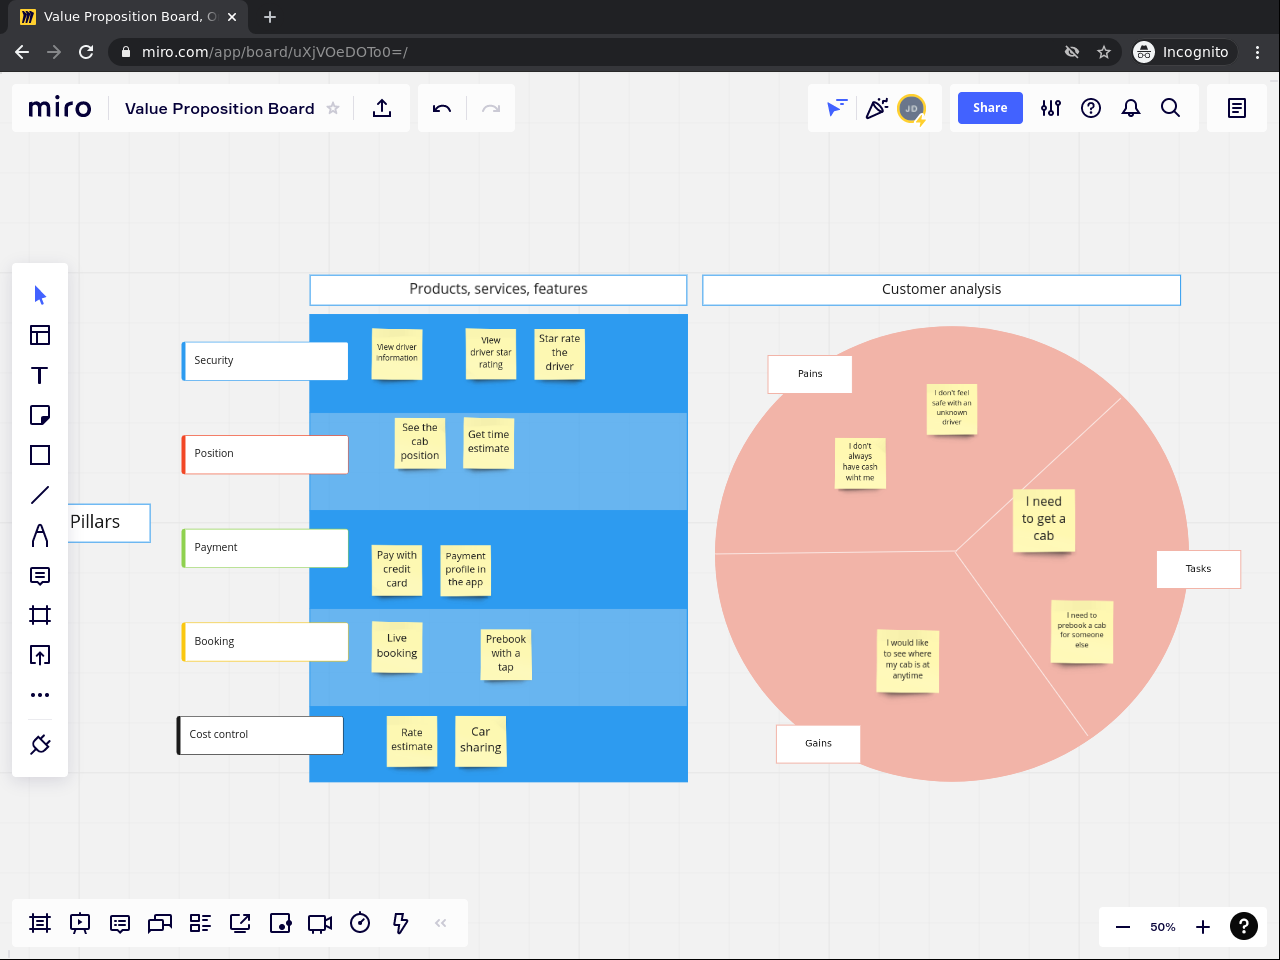This screenshot has height=960, width=1280.
Task: Open Frames panel in bottom toolbar
Action: coord(40,923)
